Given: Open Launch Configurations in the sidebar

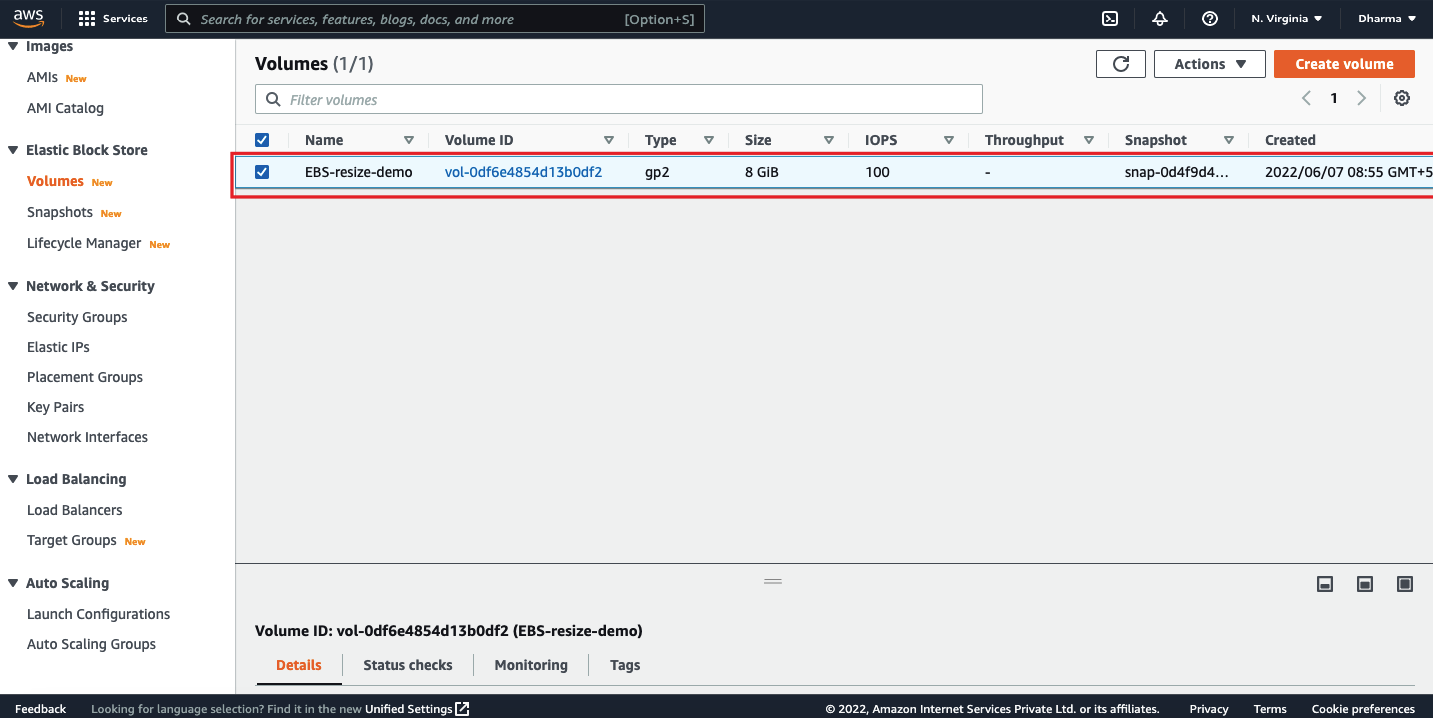Looking at the screenshot, I should tap(98, 614).
